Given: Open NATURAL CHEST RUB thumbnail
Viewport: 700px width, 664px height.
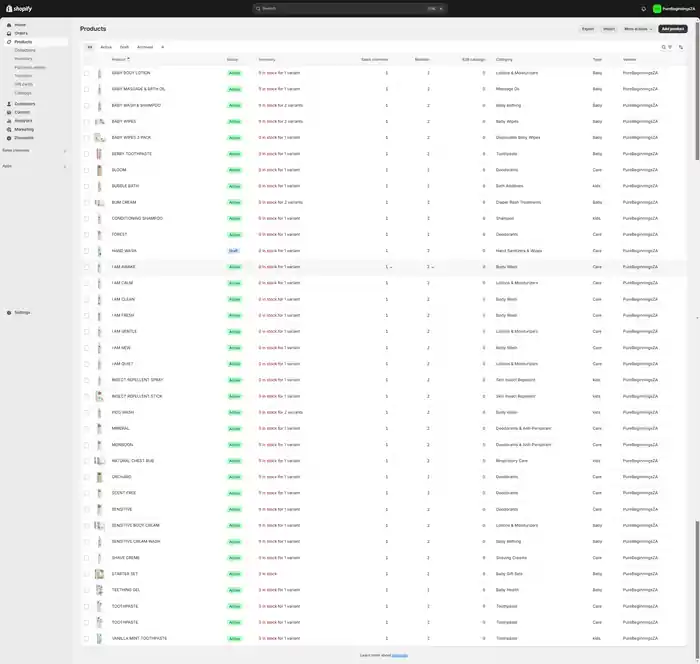Looking at the screenshot, I should point(100,461).
